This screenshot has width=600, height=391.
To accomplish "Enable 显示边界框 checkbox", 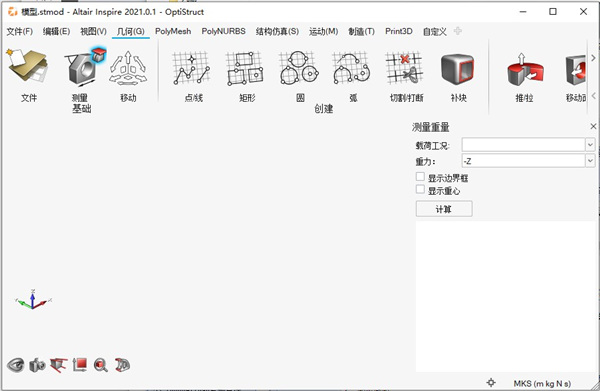I will coord(420,177).
